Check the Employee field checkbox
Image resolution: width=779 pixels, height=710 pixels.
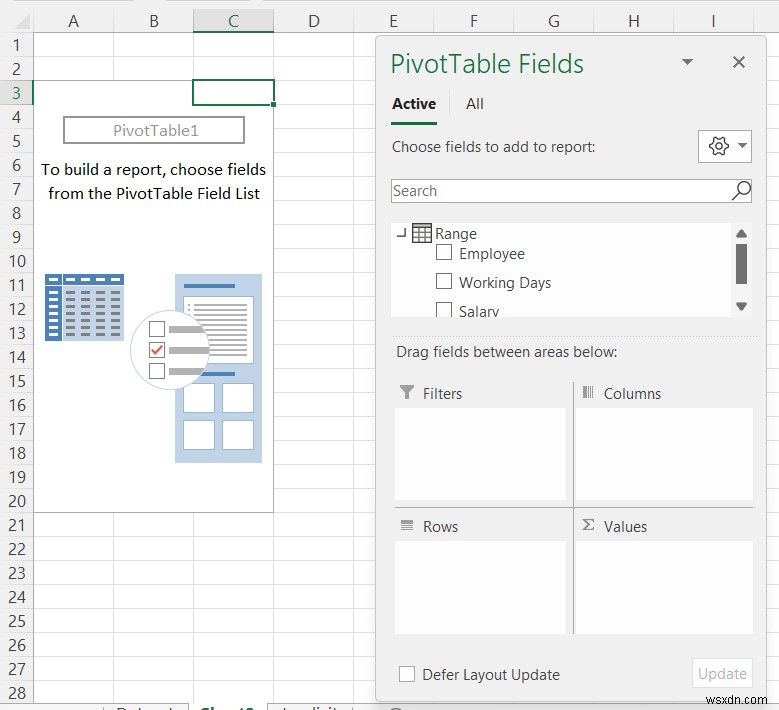click(x=444, y=253)
